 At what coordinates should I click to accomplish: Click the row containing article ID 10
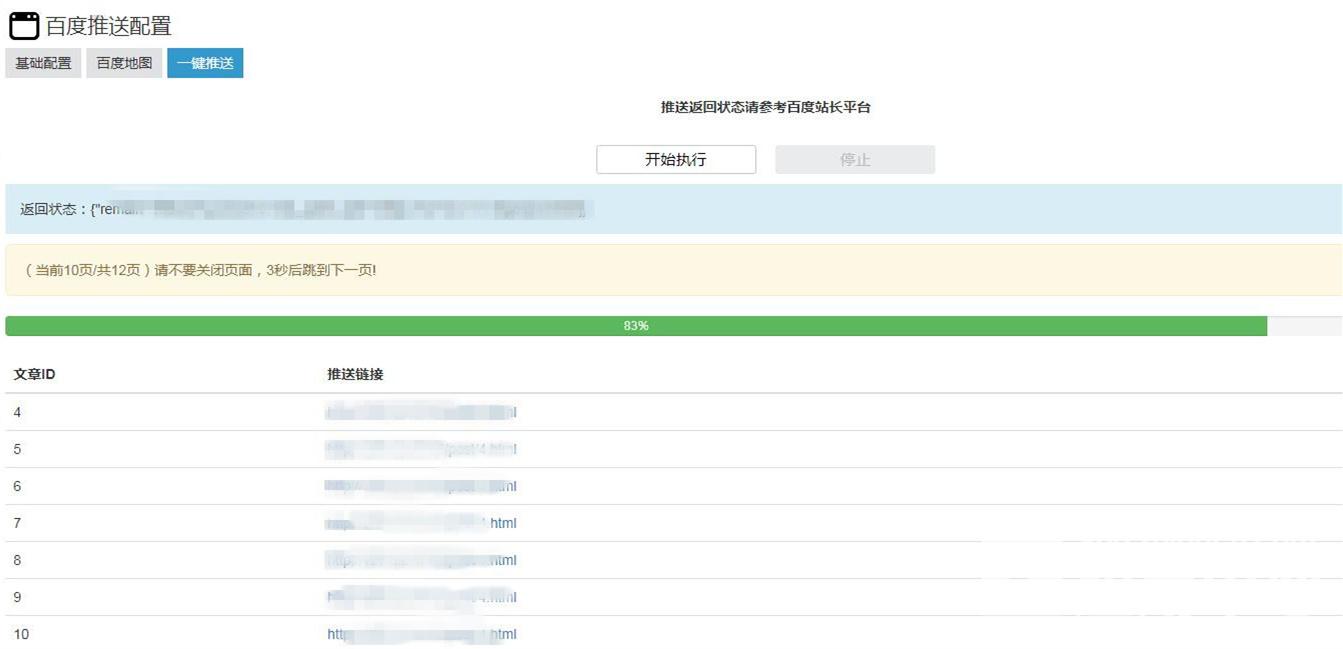(200, 633)
